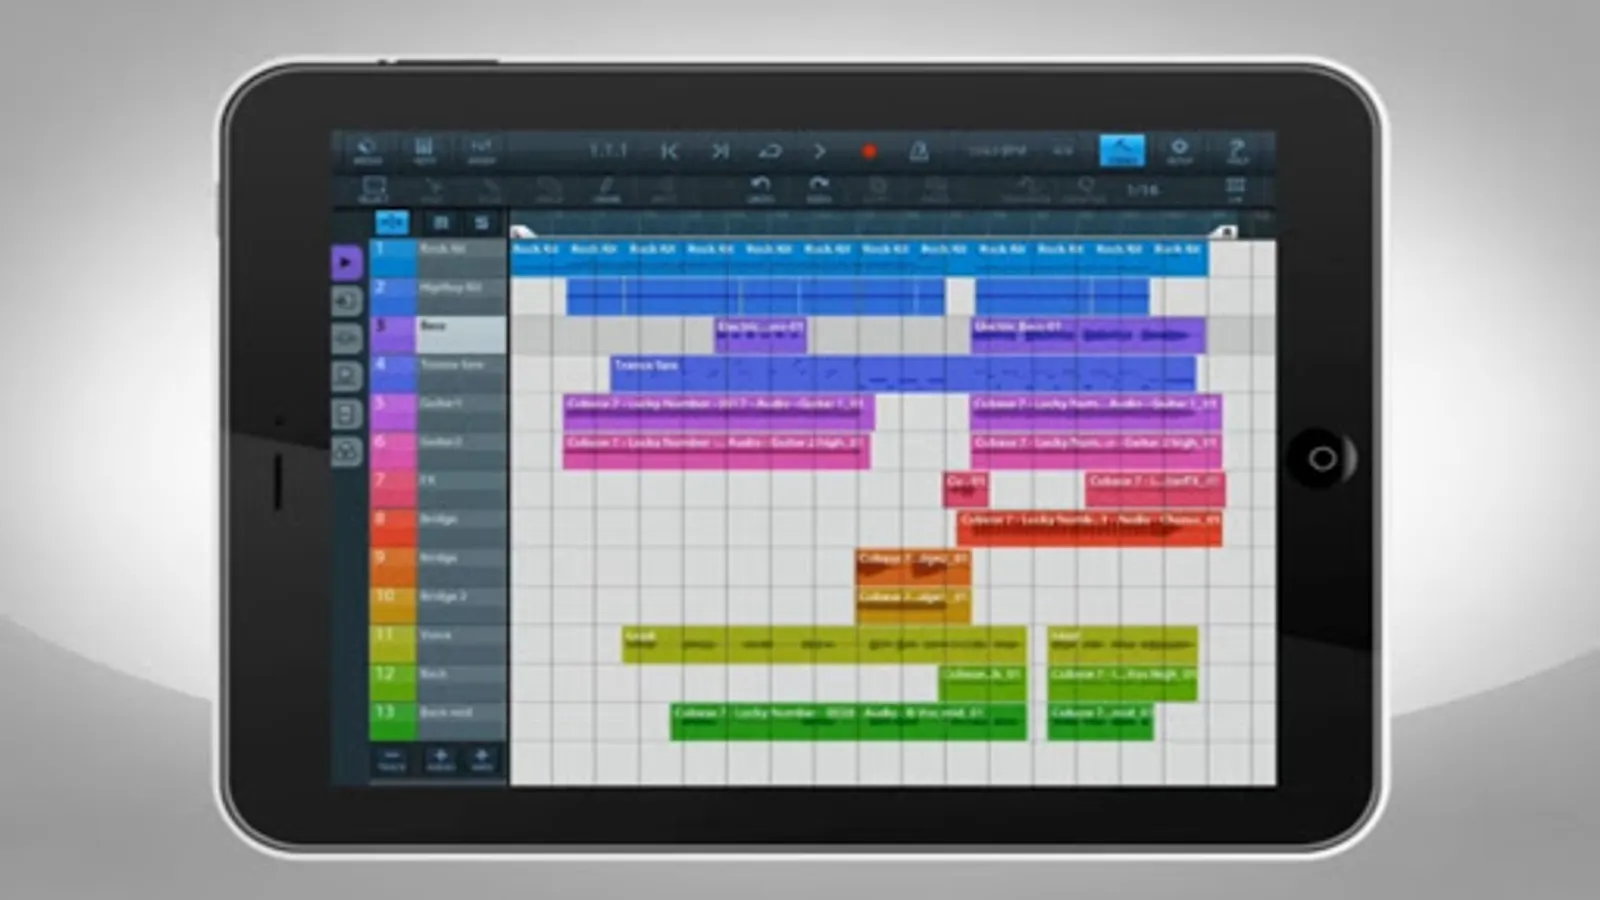The height and width of the screenshot is (900, 1600).
Task: Open the top-bar button right of Mixer
Action: click(482, 151)
